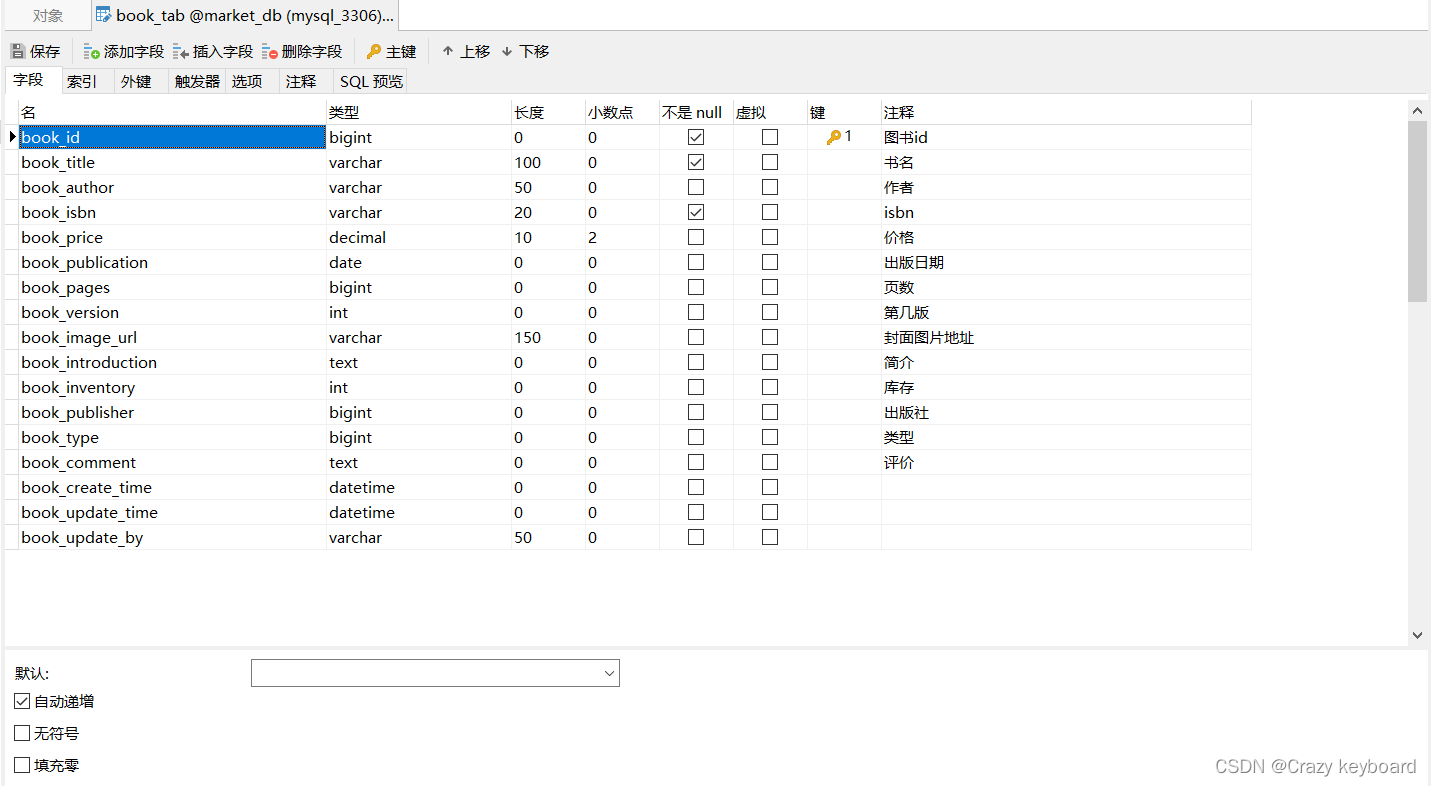Select the book_isbn field name

pyautogui.click(x=59, y=212)
